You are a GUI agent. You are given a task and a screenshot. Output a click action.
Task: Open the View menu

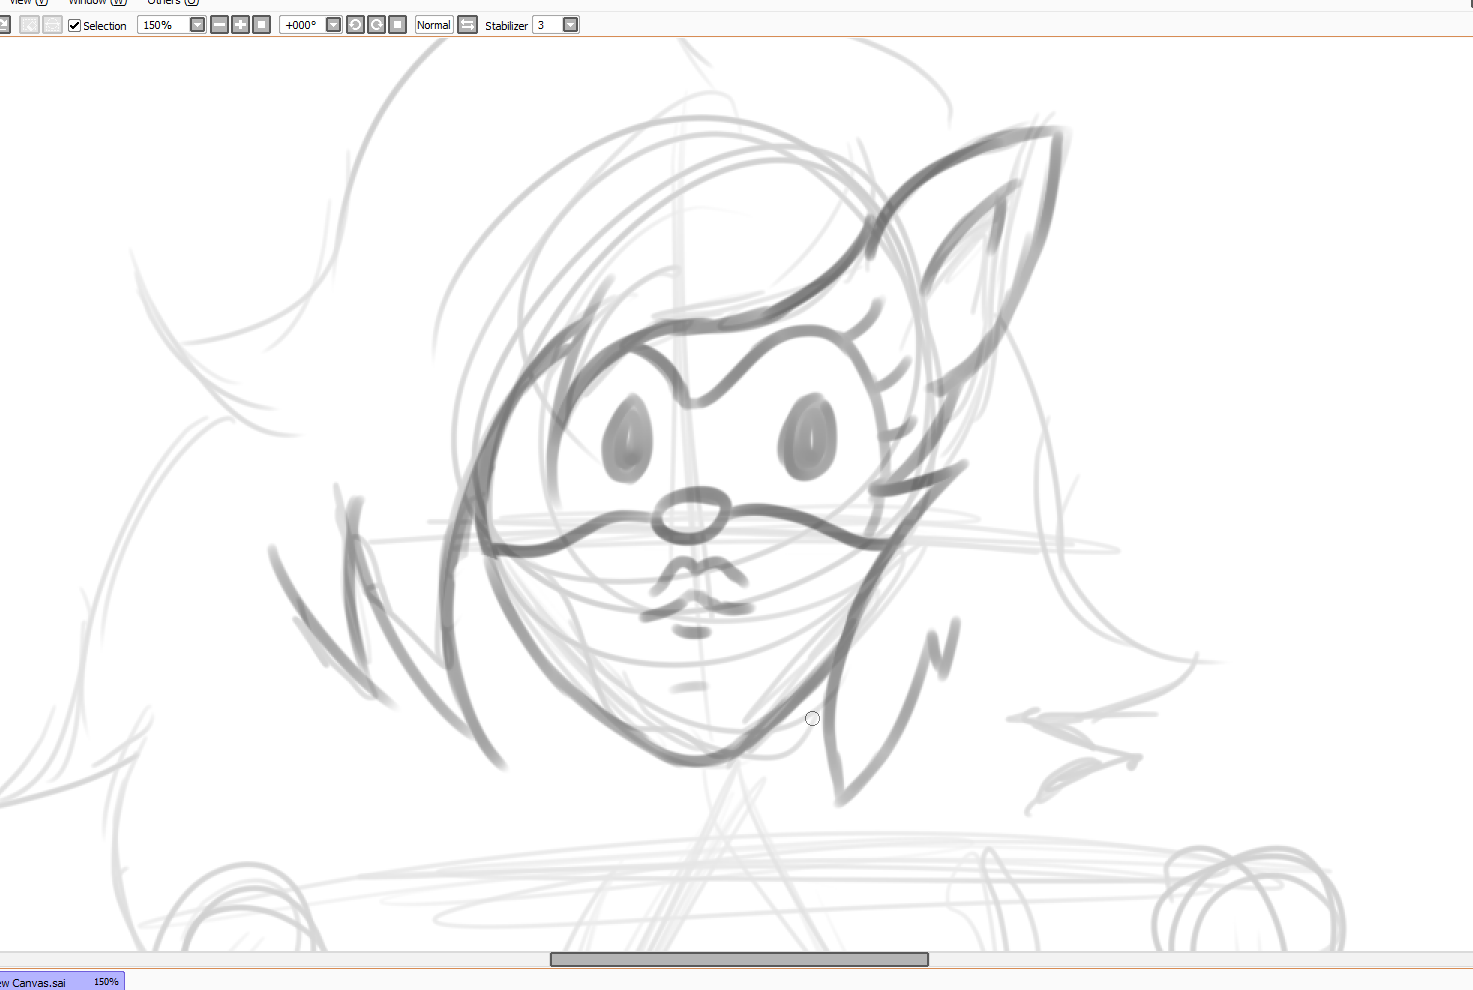pyautogui.click(x=27, y=2)
